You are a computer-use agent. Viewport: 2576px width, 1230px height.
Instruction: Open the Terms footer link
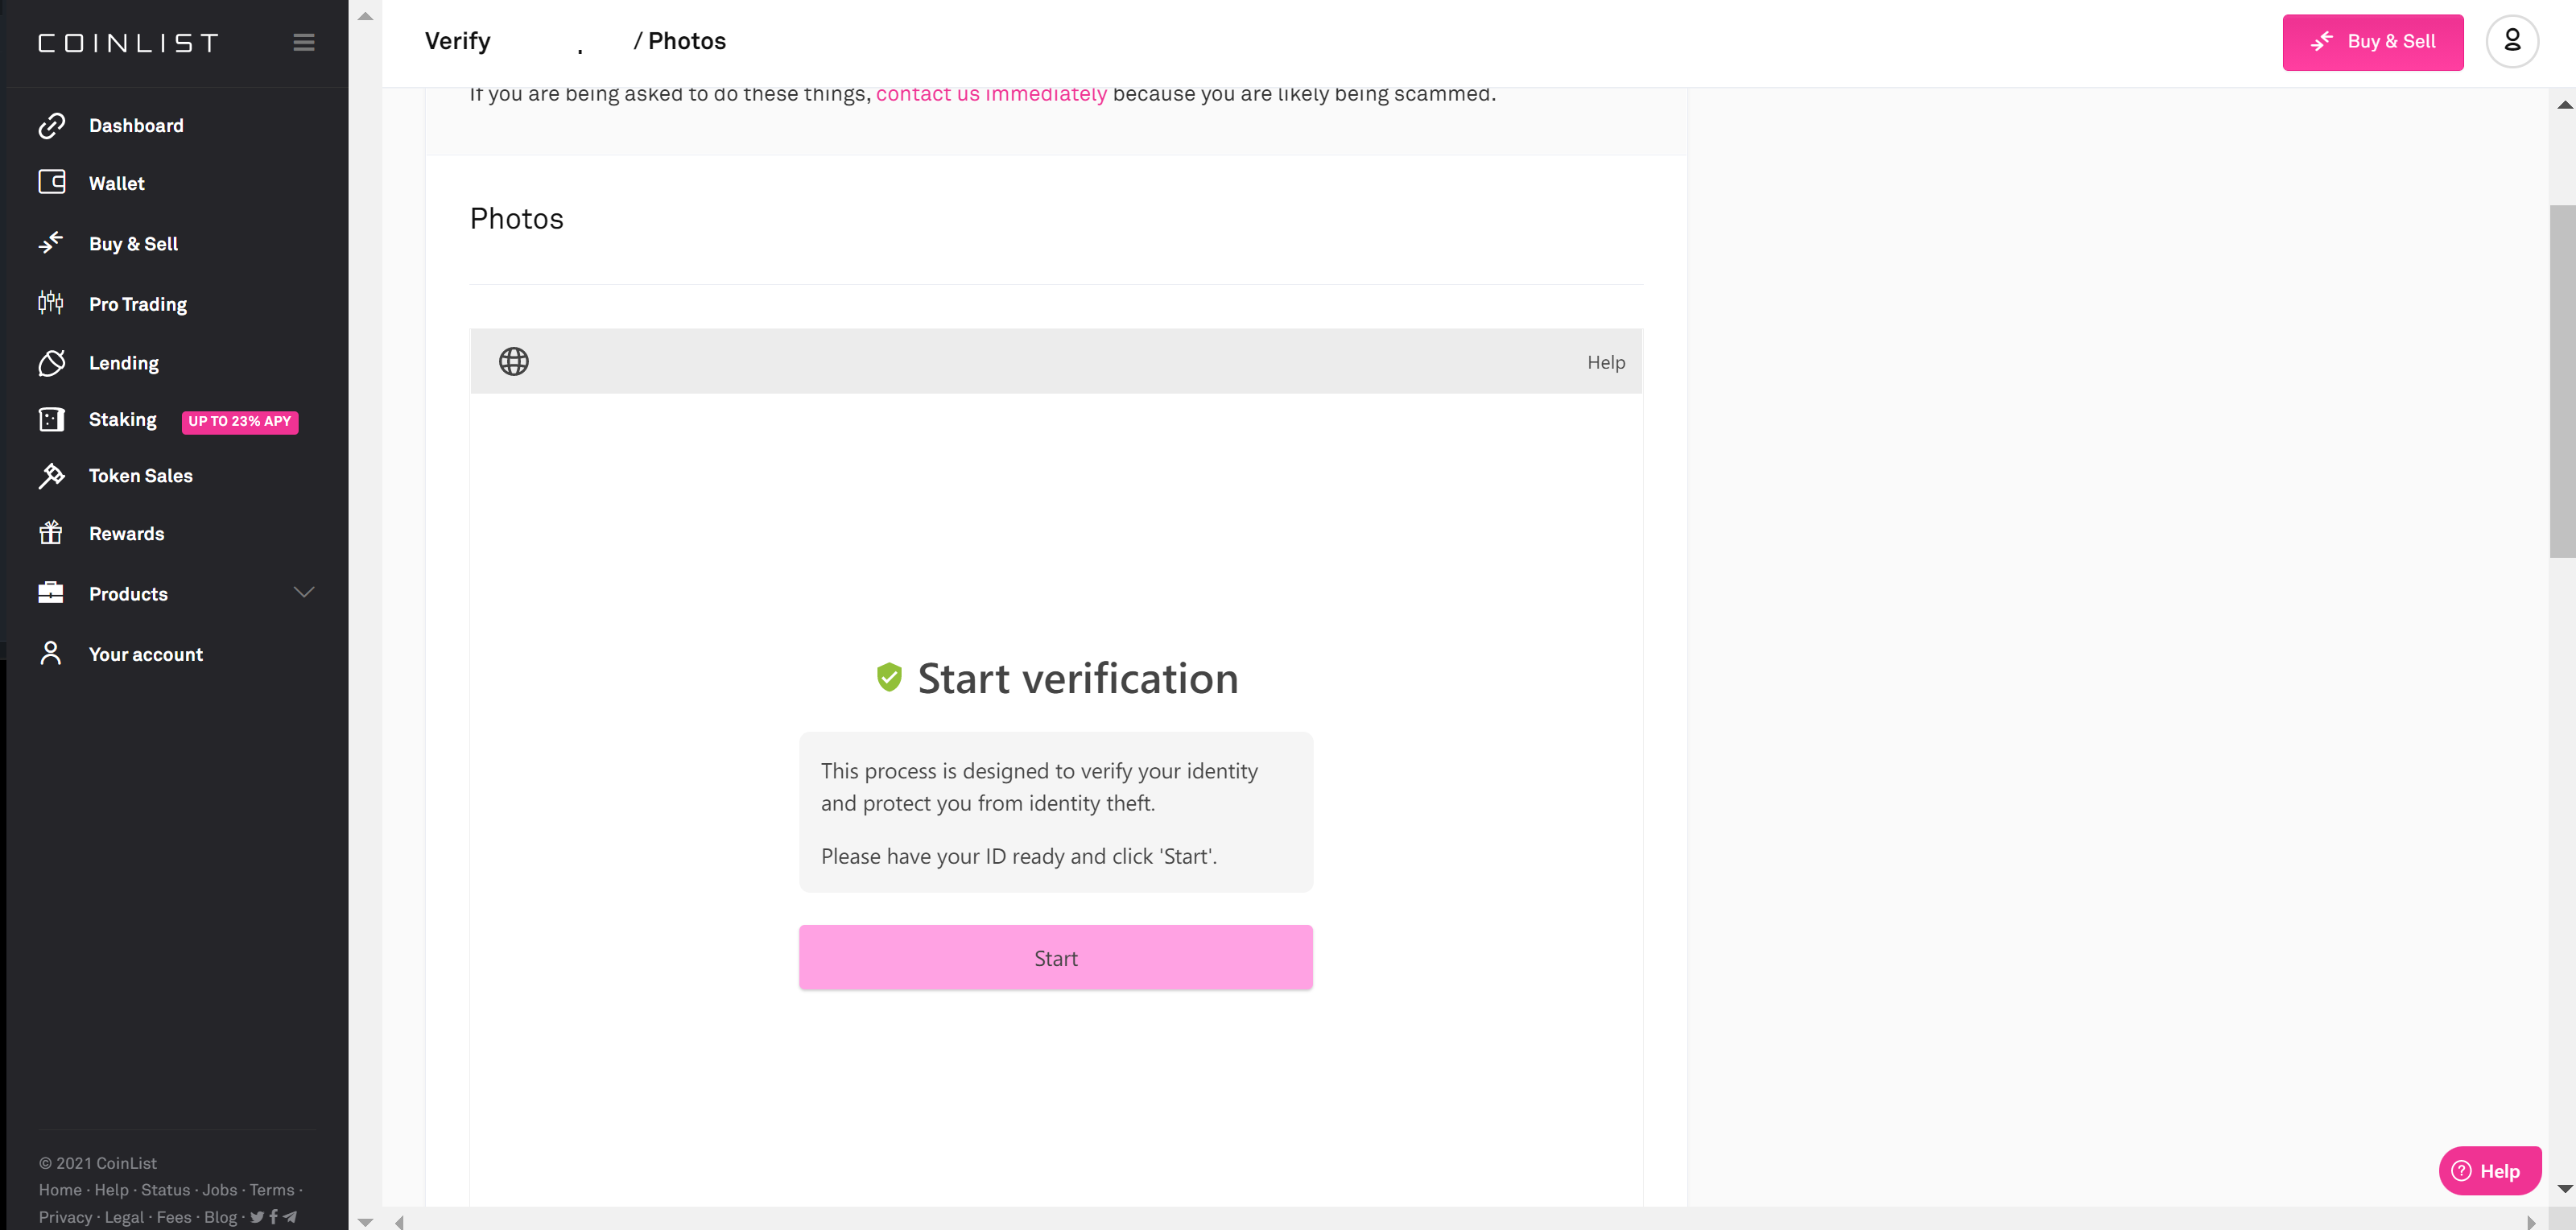(x=271, y=1190)
